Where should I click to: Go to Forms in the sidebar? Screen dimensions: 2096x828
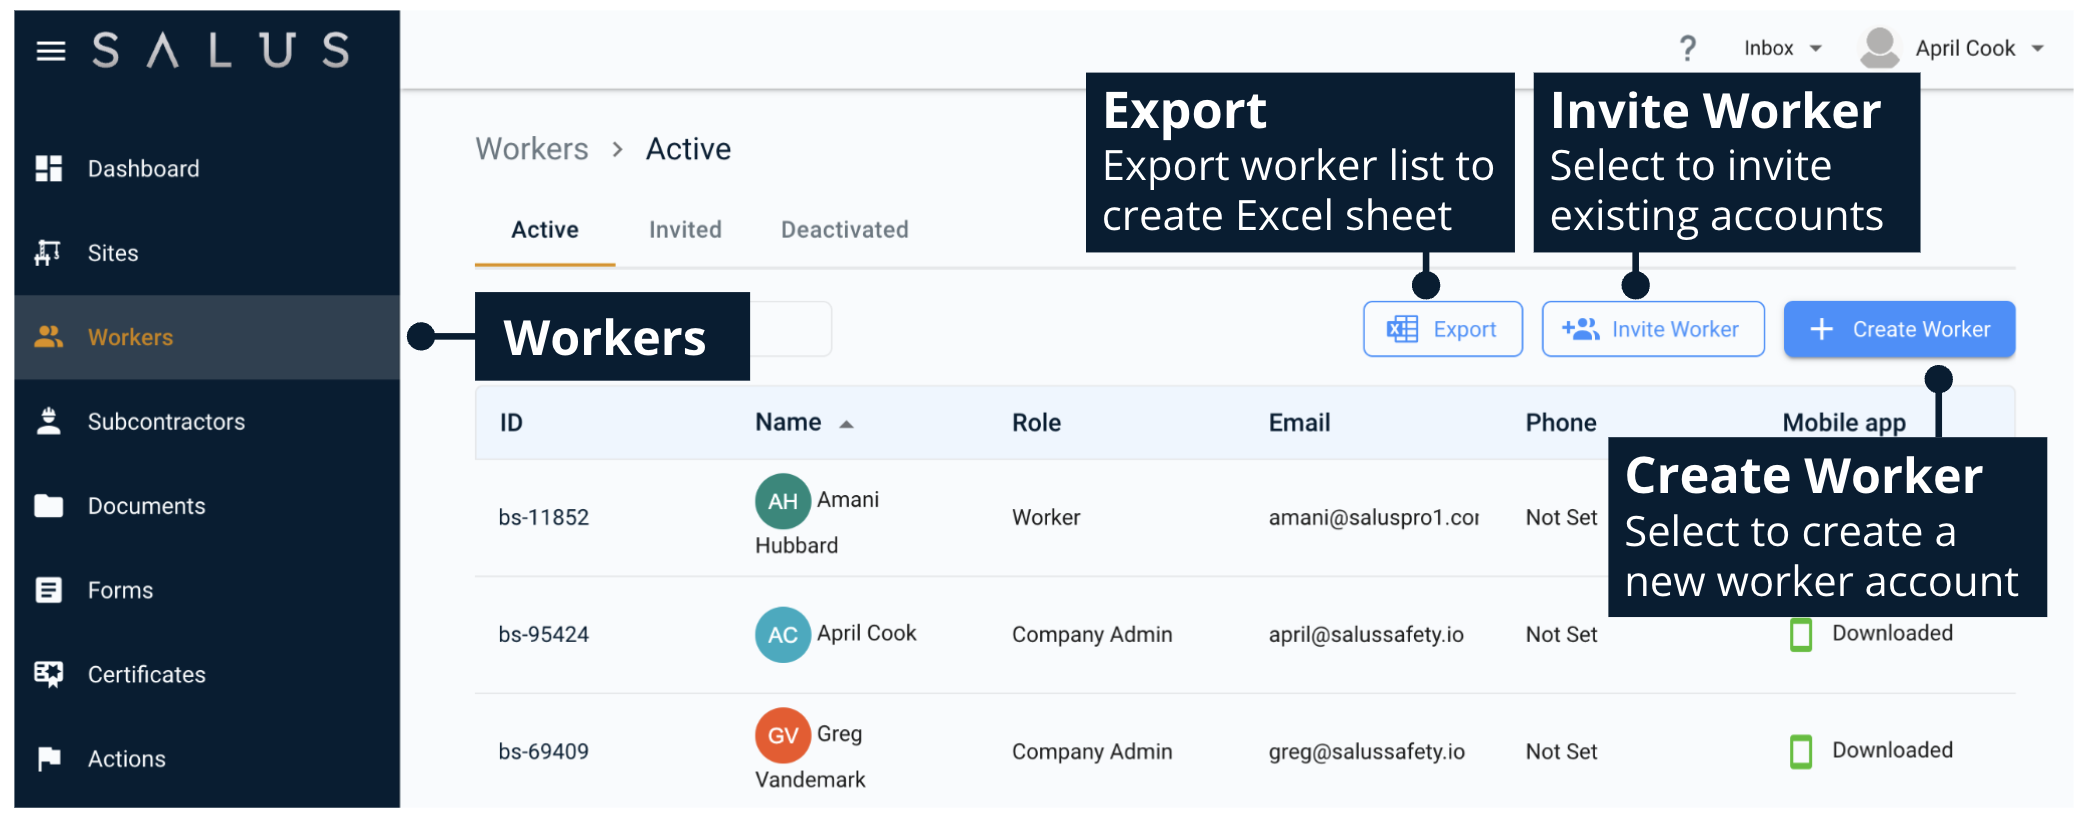coord(120,590)
